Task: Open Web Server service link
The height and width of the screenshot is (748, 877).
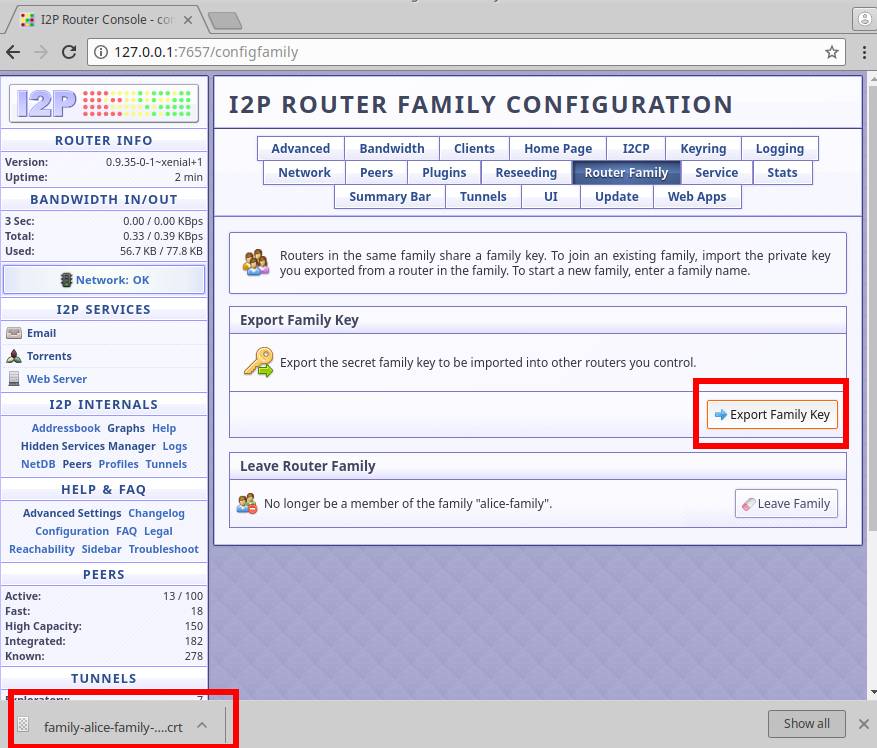Action: (56, 379)
